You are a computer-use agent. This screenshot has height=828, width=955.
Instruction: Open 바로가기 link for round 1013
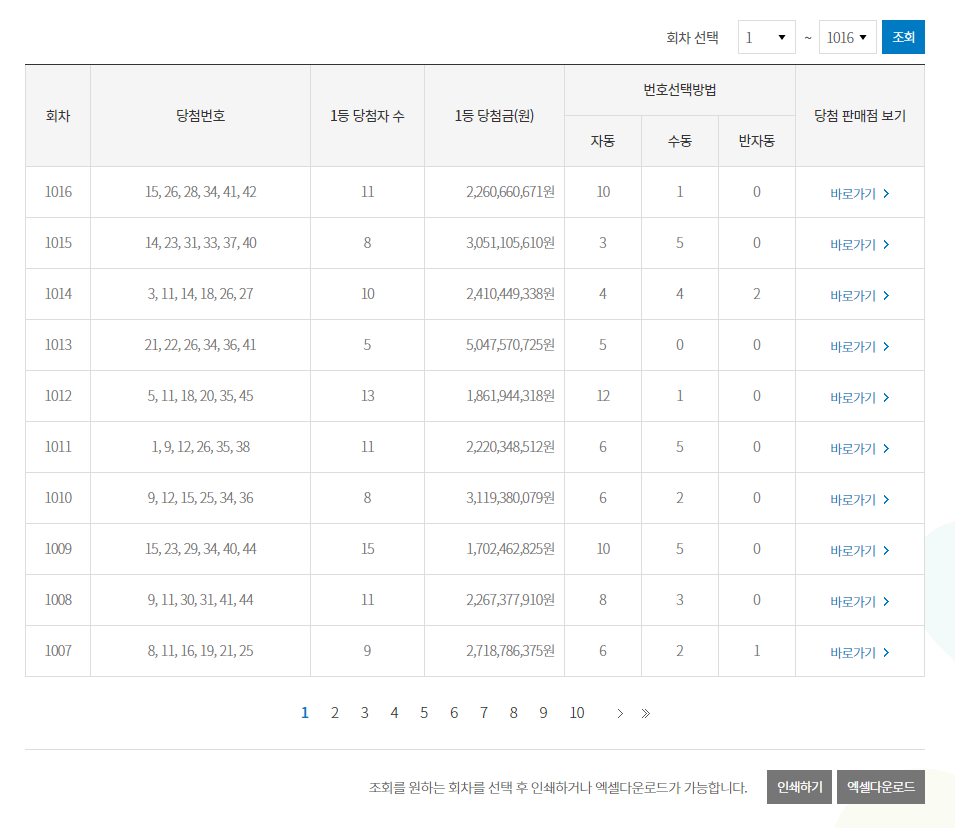pos(859,347)
